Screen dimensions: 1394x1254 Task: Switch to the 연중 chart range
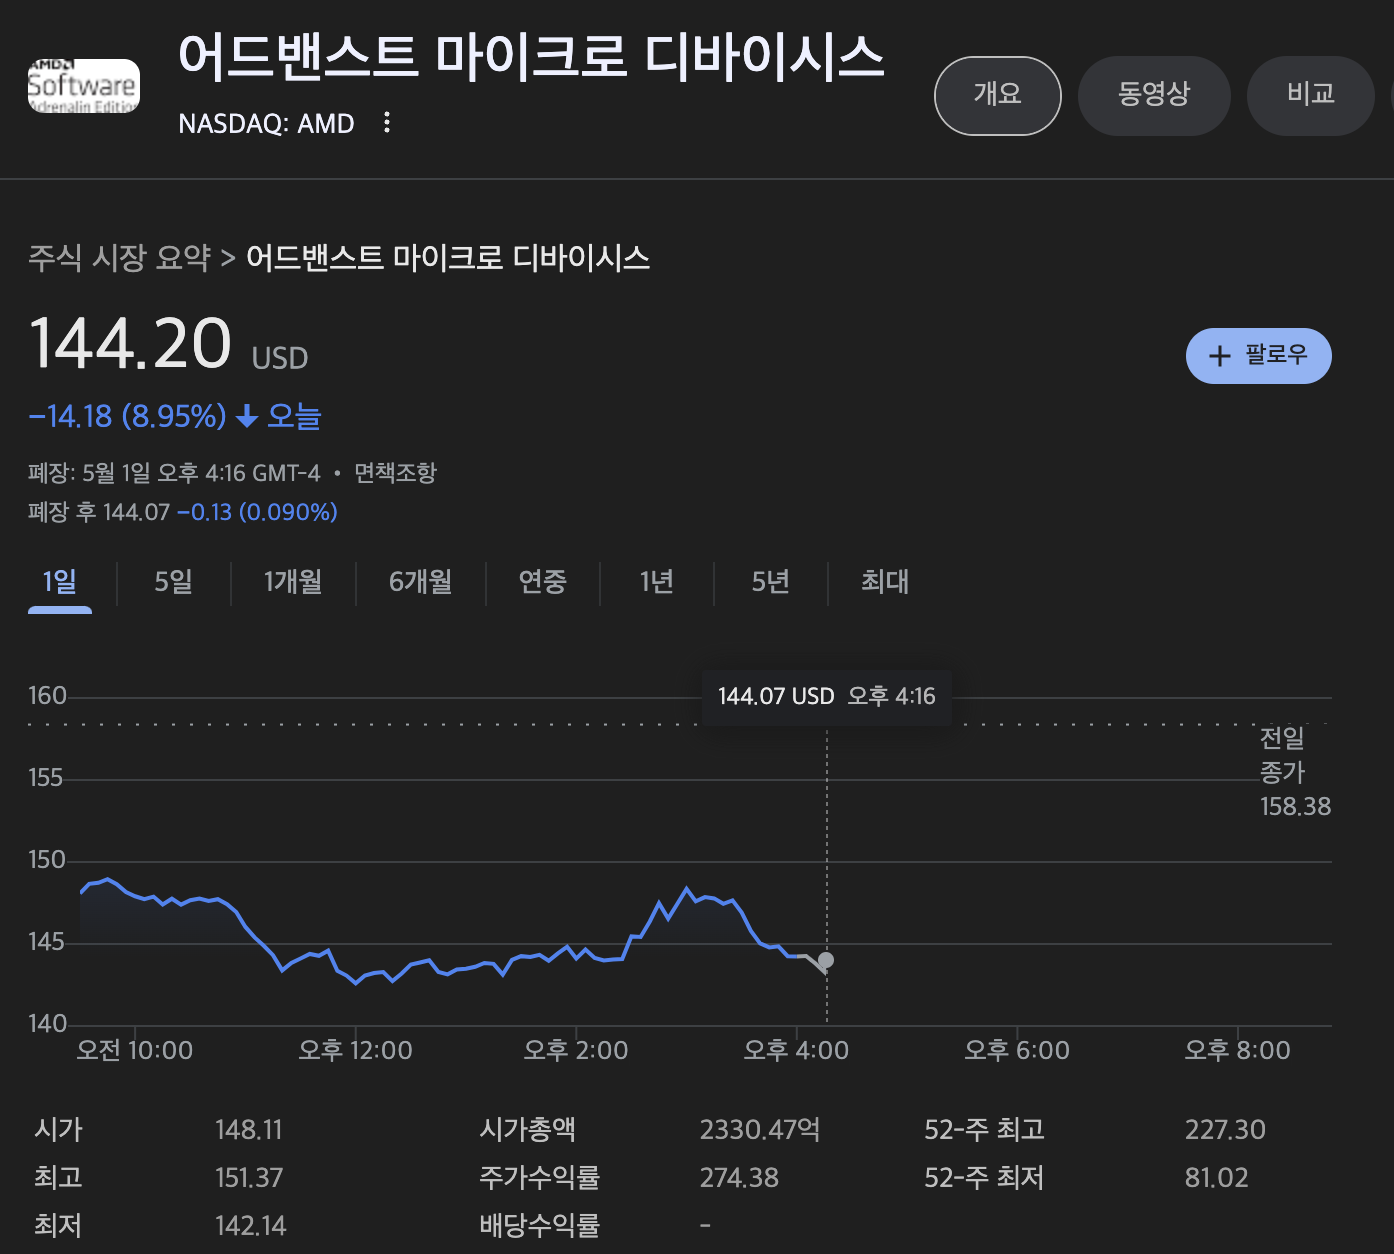(x=542, y=582)
